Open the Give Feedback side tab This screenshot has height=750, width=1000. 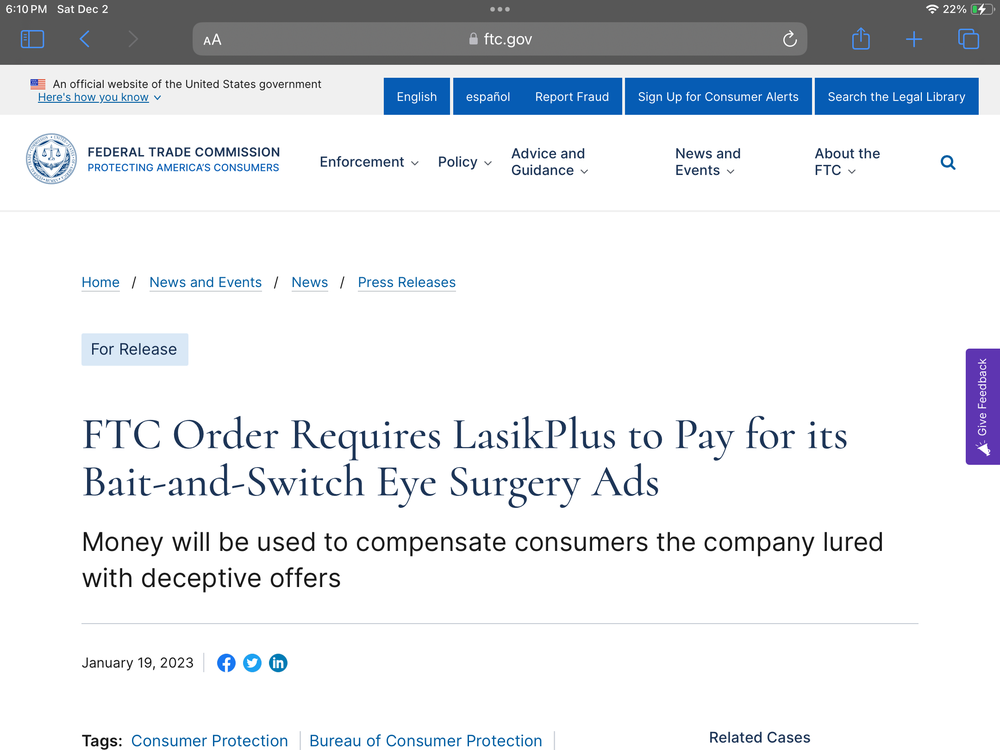pos(983,406)
